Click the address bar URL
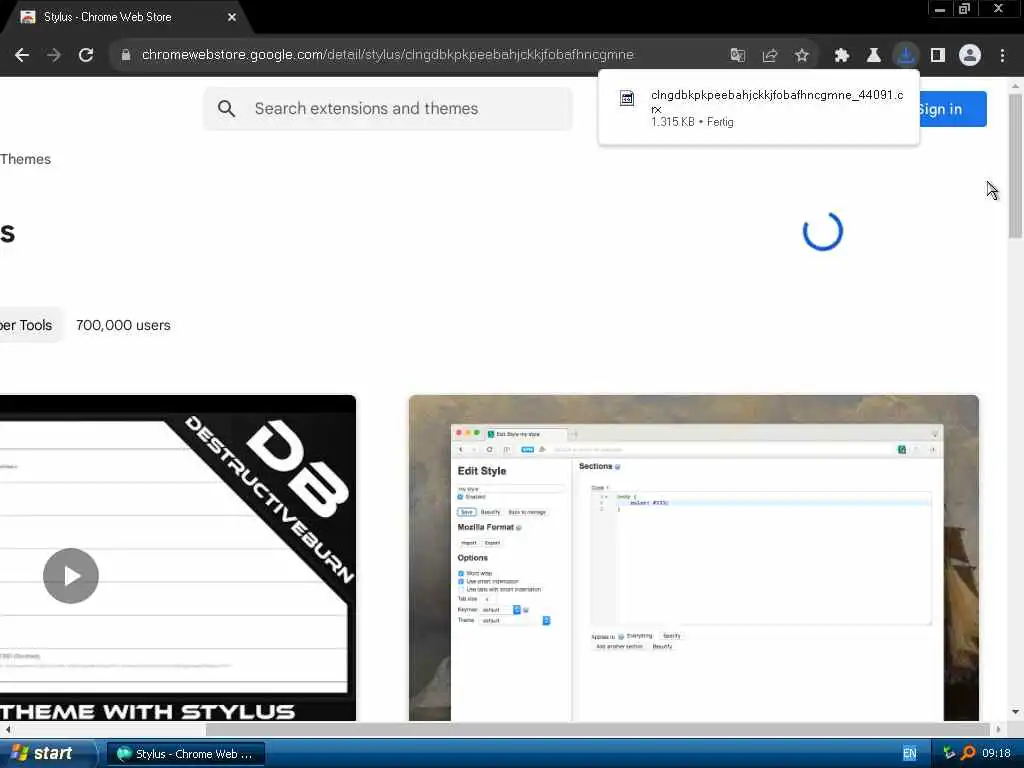1024x768 pixels. pos(387,55)
